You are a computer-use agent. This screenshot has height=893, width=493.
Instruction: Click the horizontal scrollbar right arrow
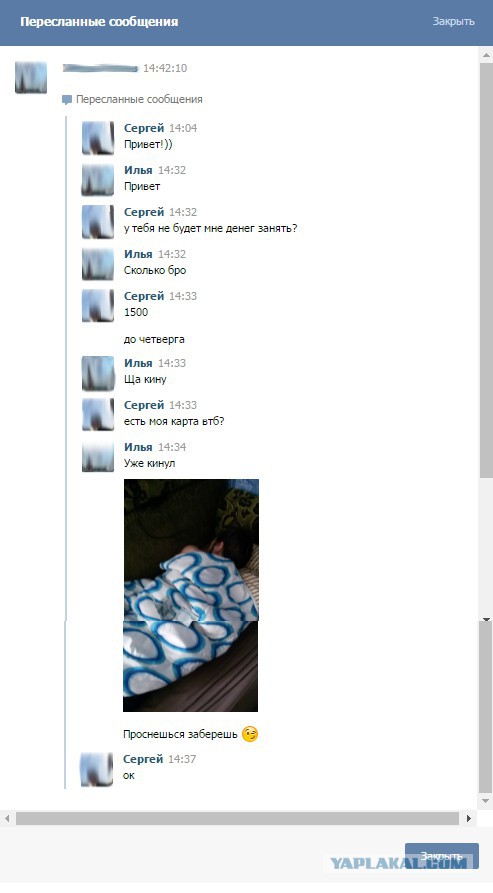click(x=469, y=818)
